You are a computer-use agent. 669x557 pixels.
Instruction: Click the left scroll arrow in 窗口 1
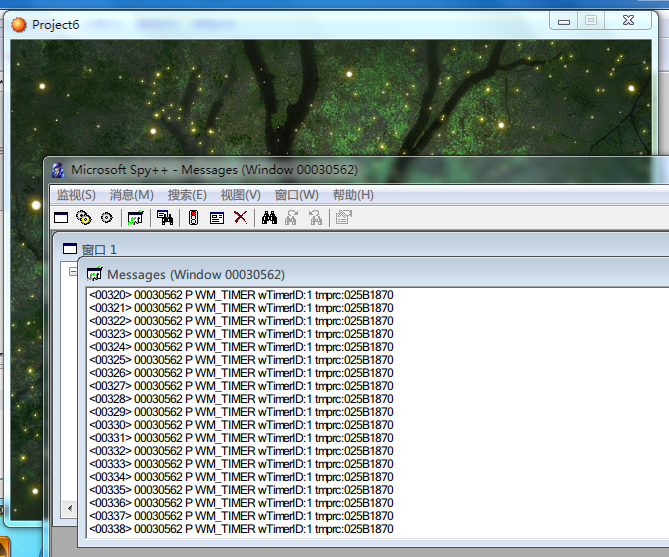tap(70, 508)
